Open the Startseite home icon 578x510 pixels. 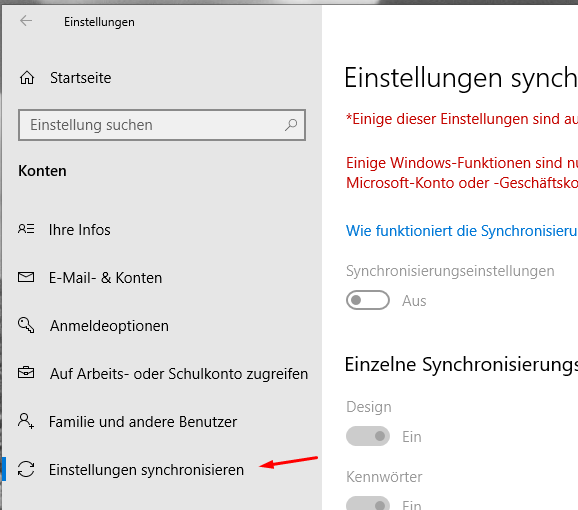tap(27, 78)
